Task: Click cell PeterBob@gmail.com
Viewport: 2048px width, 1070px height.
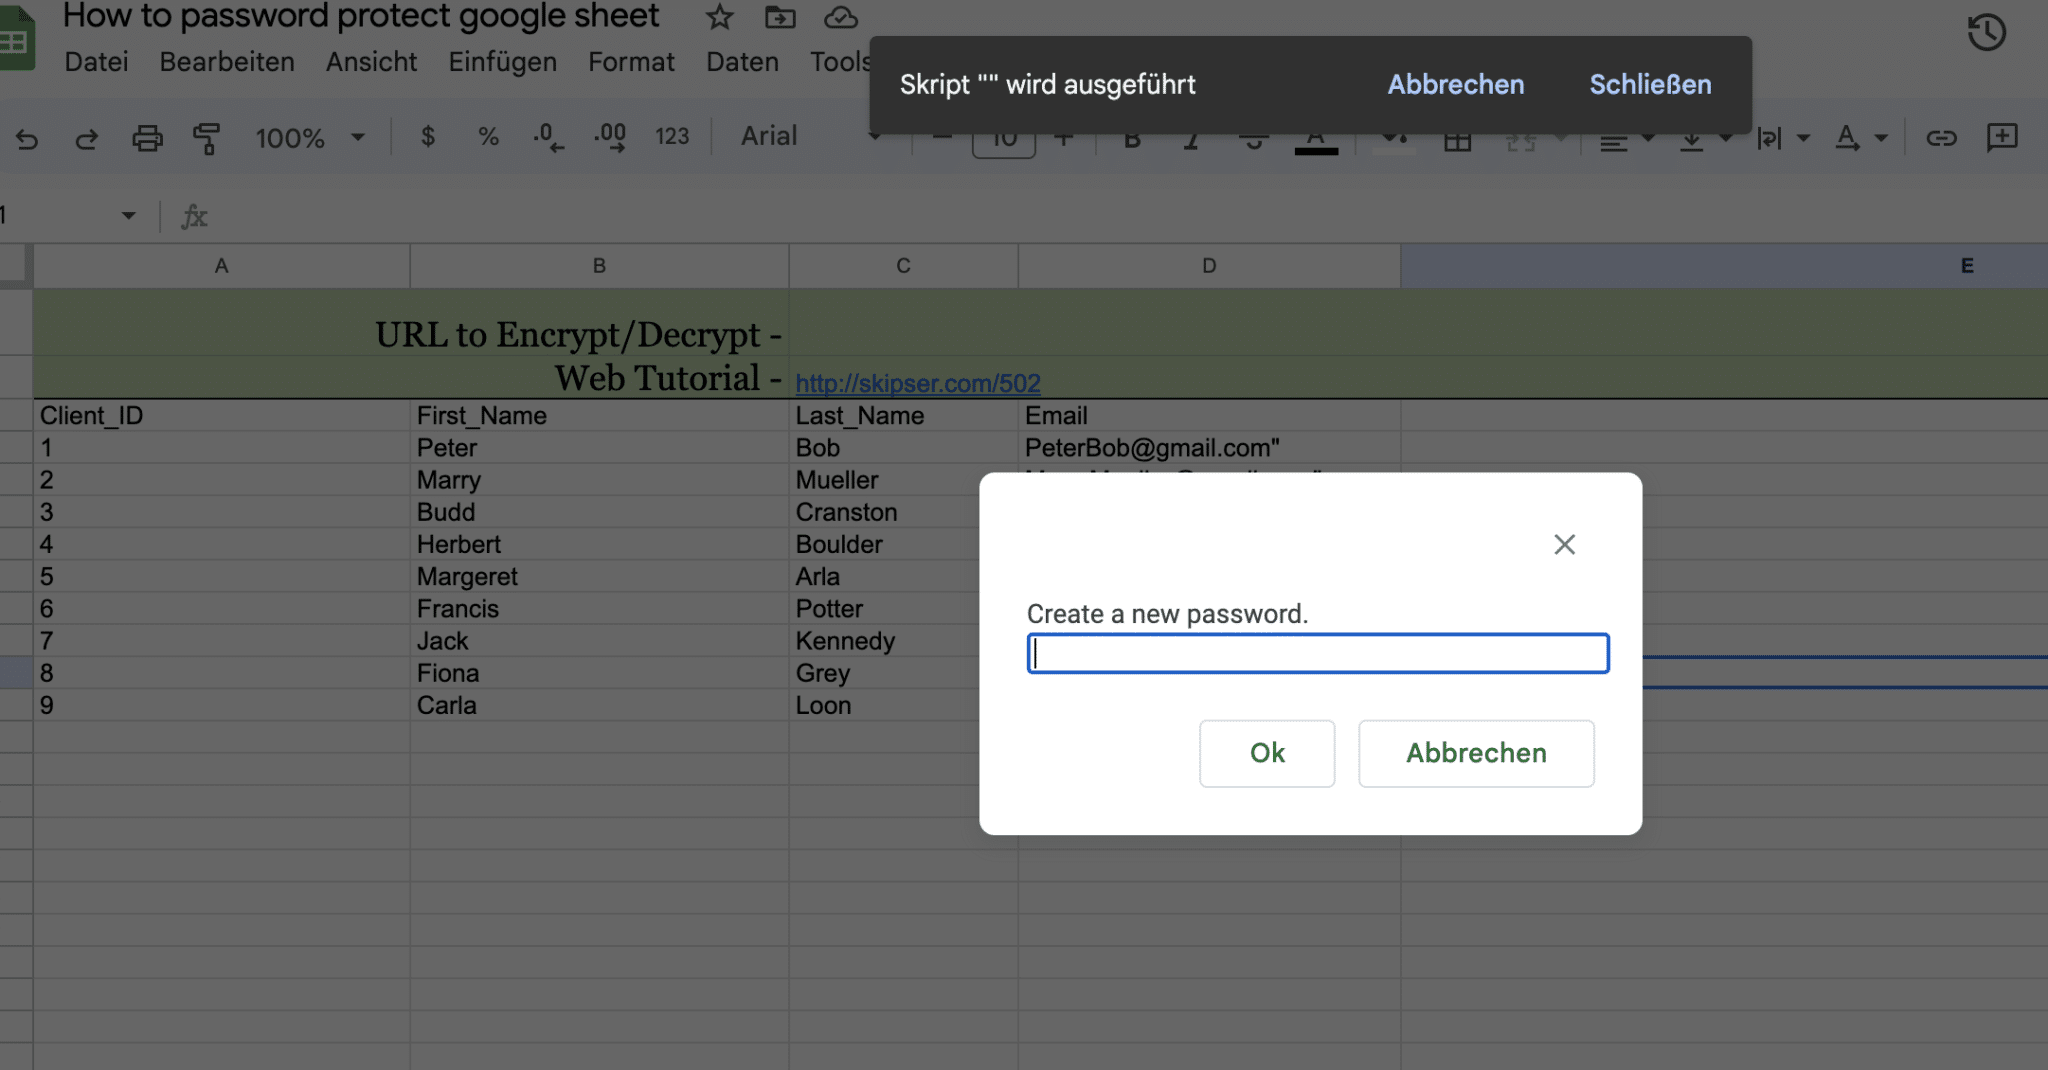Action: pos(1209,448)
